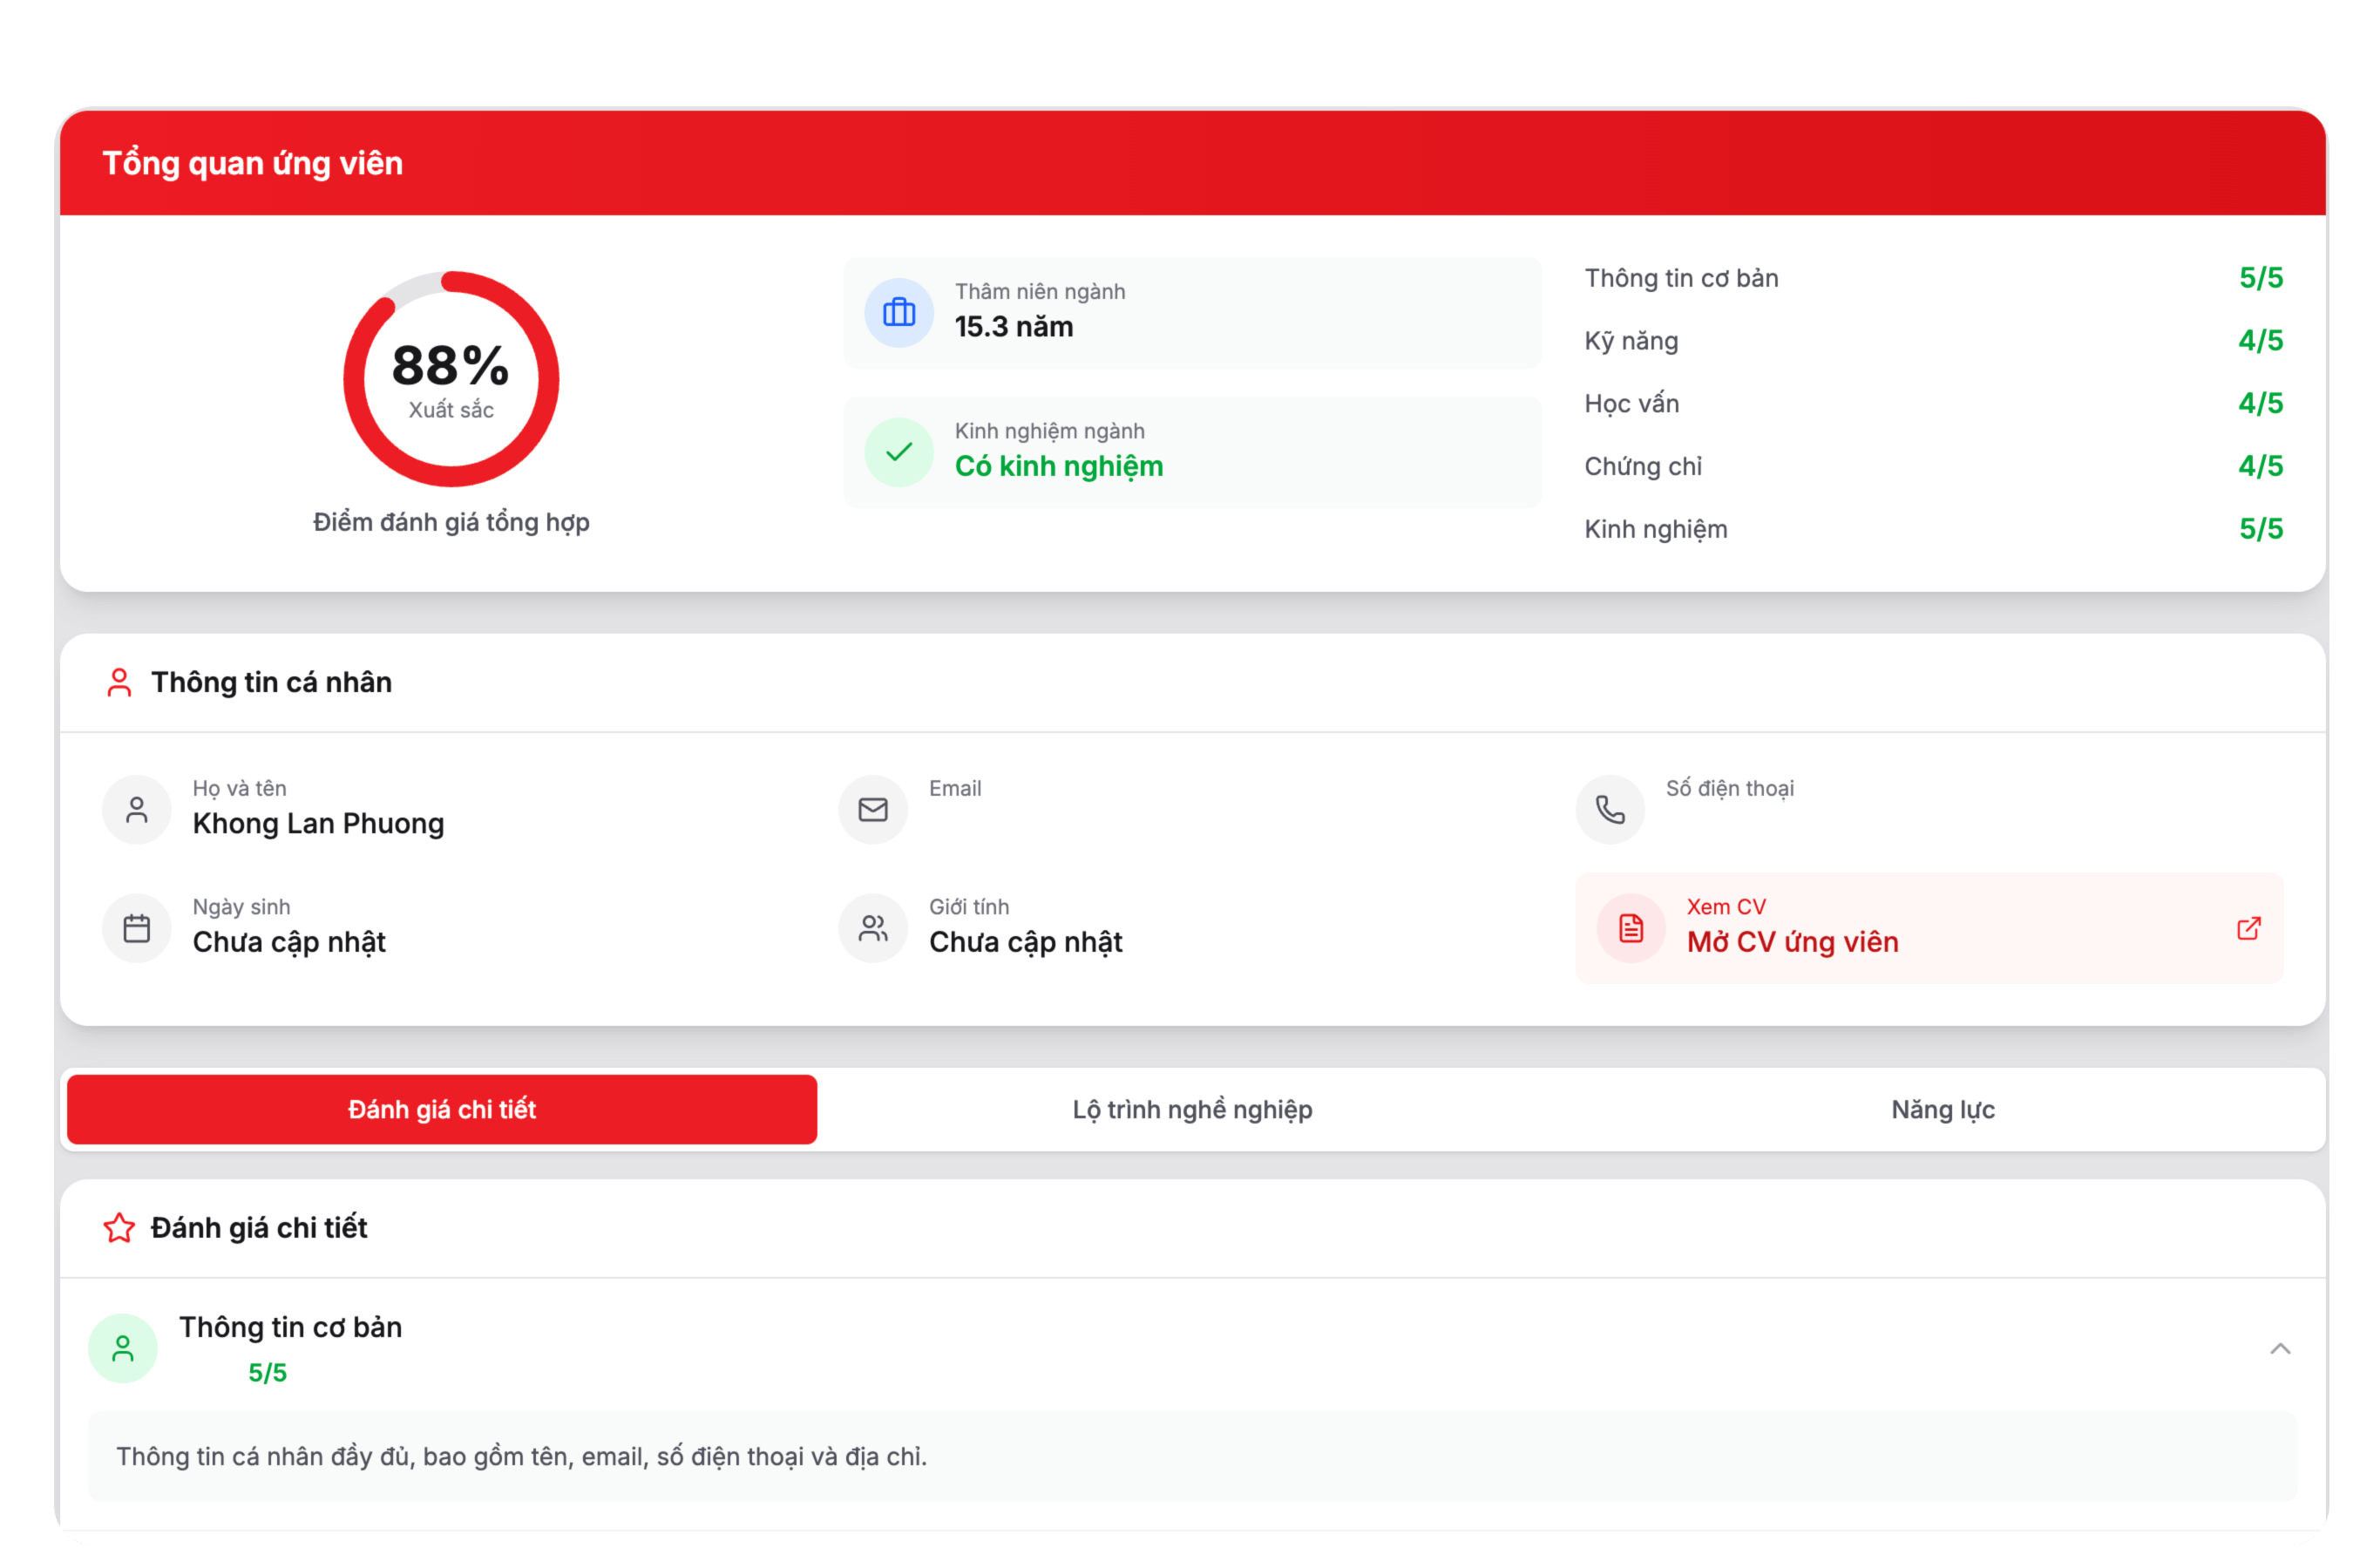The image size is (2380, 1548).
Task: Click the green checkmark icon for Kinh nghiệm ngành
Action: point(898,452)
